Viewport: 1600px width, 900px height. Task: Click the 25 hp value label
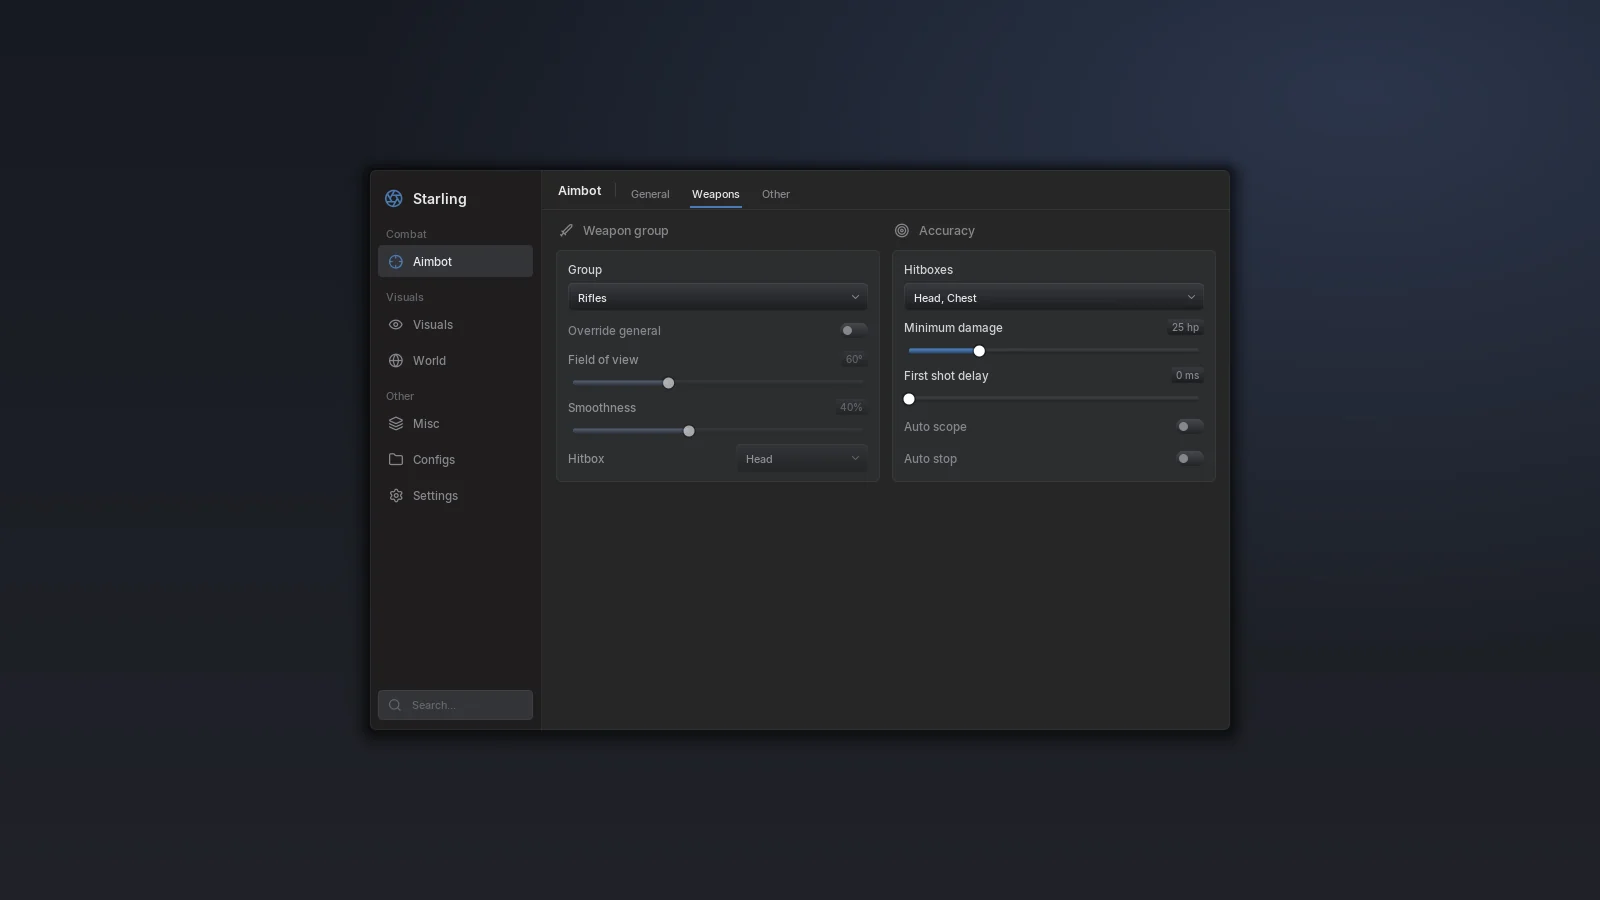pos(1185,328)
